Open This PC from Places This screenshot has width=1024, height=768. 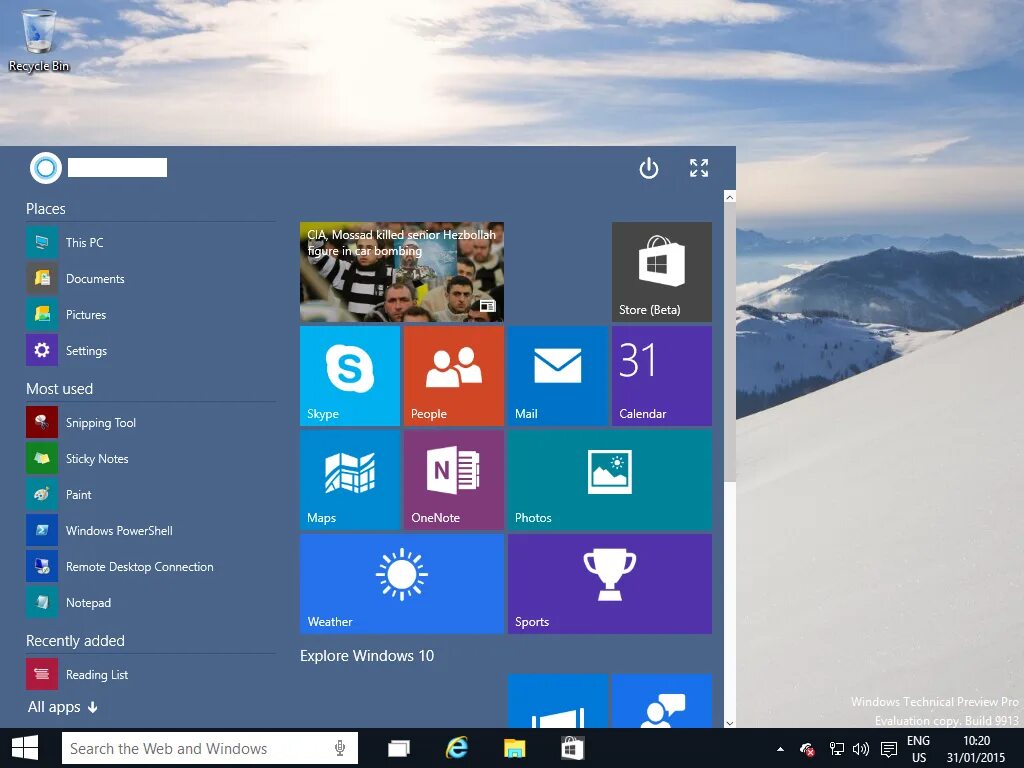(150, 242)
